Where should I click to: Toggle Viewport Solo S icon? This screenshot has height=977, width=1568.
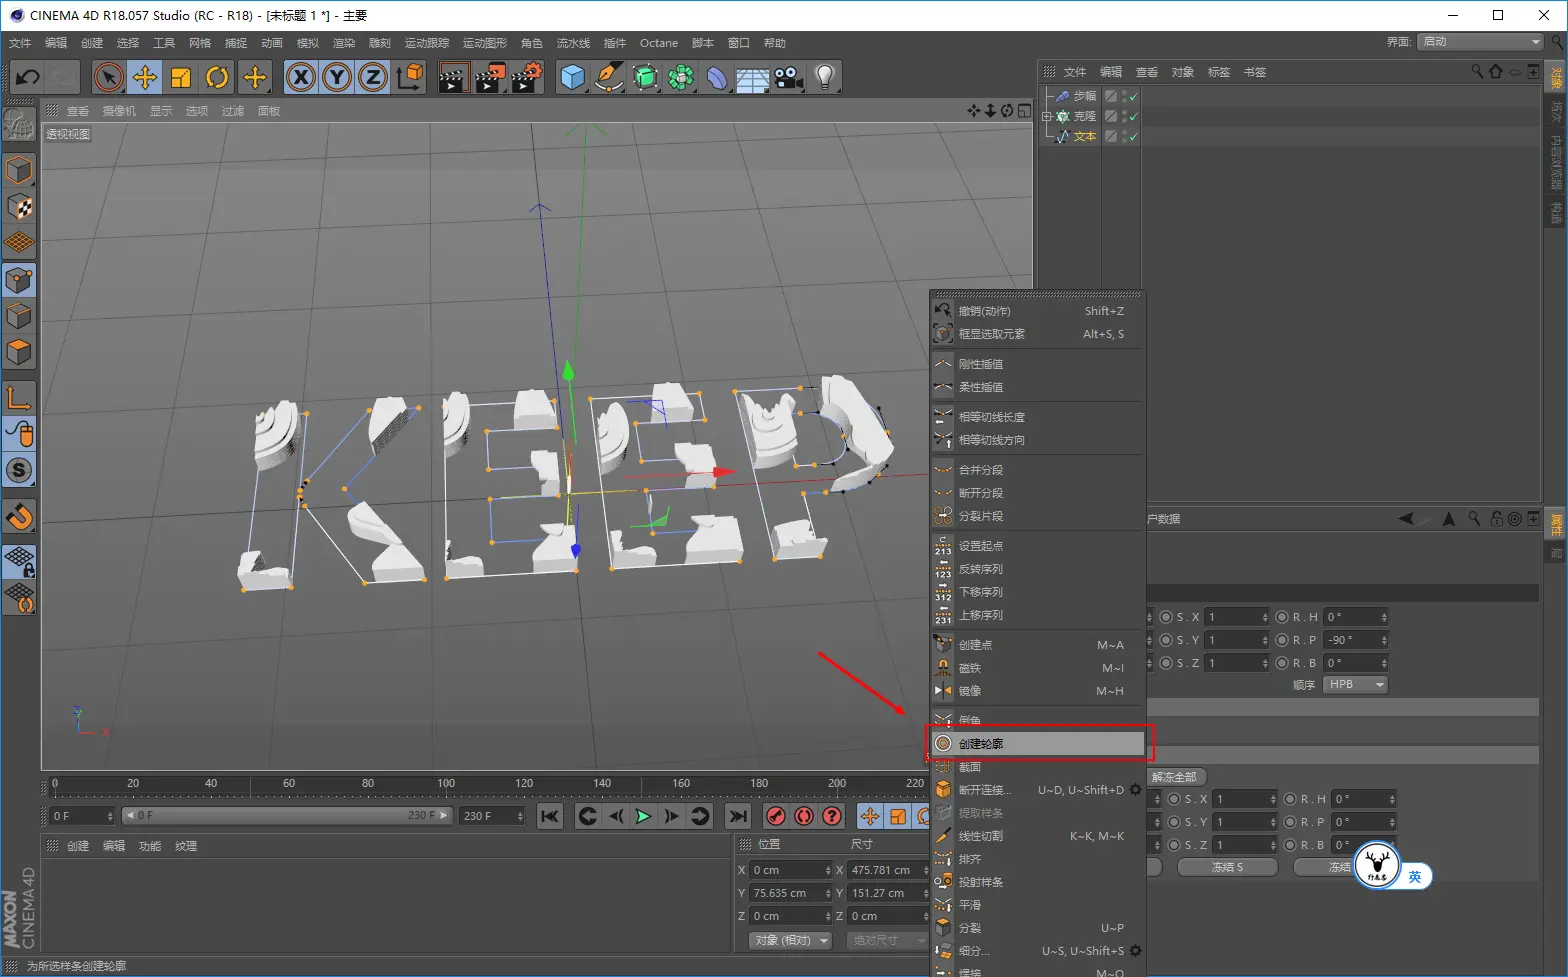coord(19,470)
